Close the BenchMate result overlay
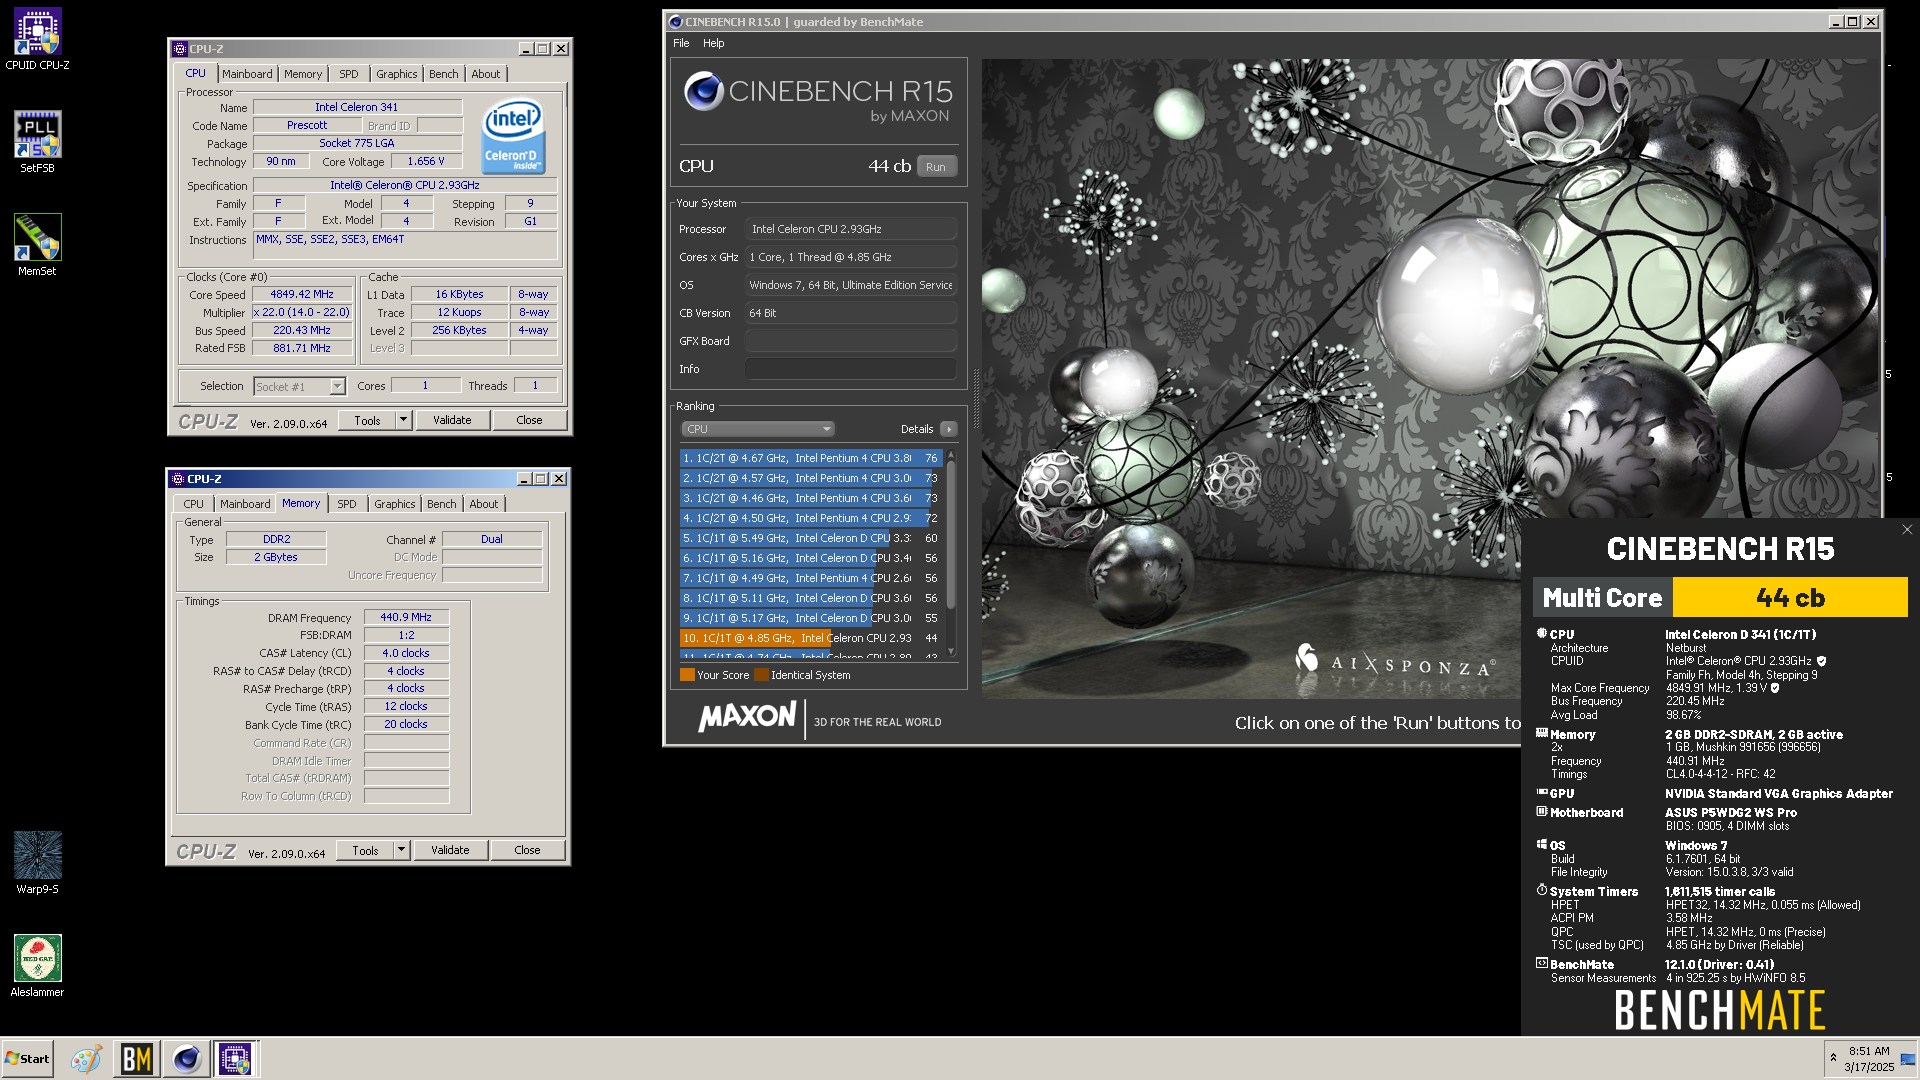Image resolution: width=1920 pixels, height=1080 pixels. (x=1907, y=530)
